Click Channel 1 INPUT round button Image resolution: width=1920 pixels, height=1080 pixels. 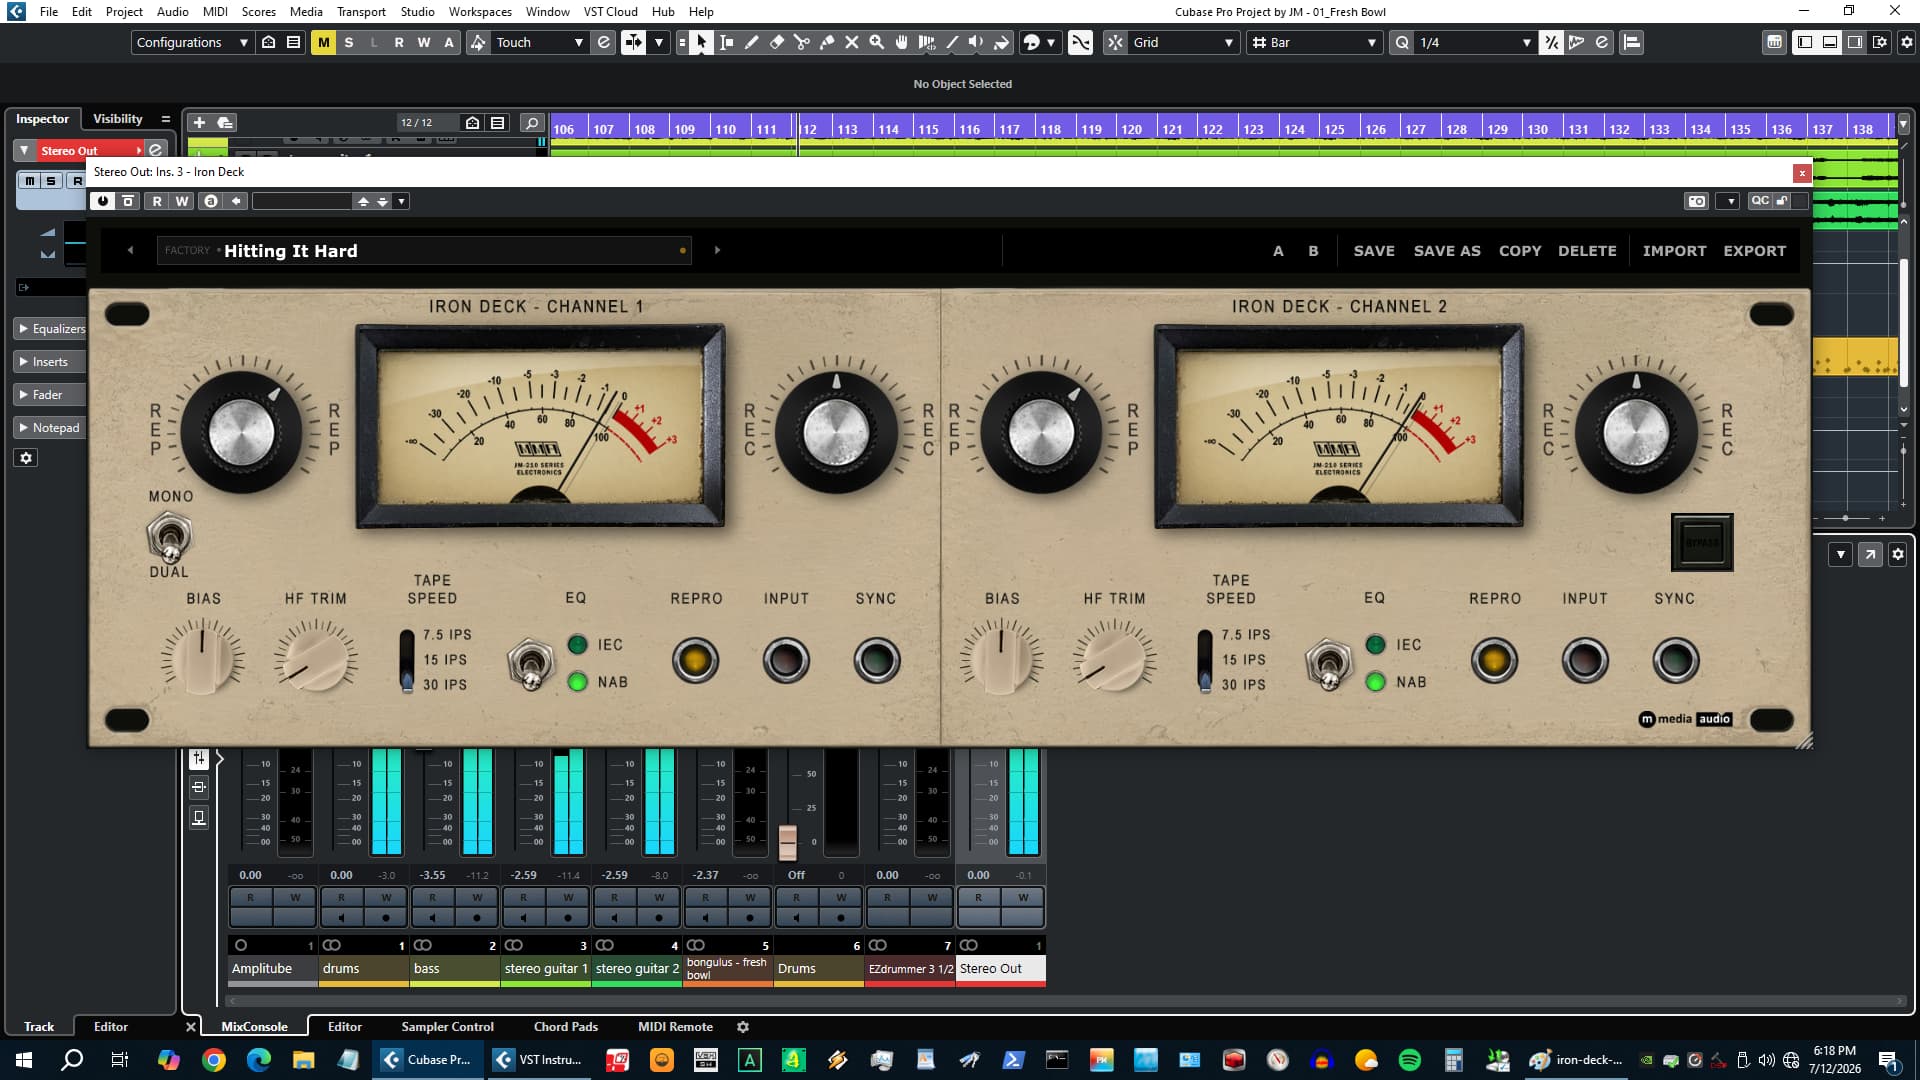pos(786,660)
